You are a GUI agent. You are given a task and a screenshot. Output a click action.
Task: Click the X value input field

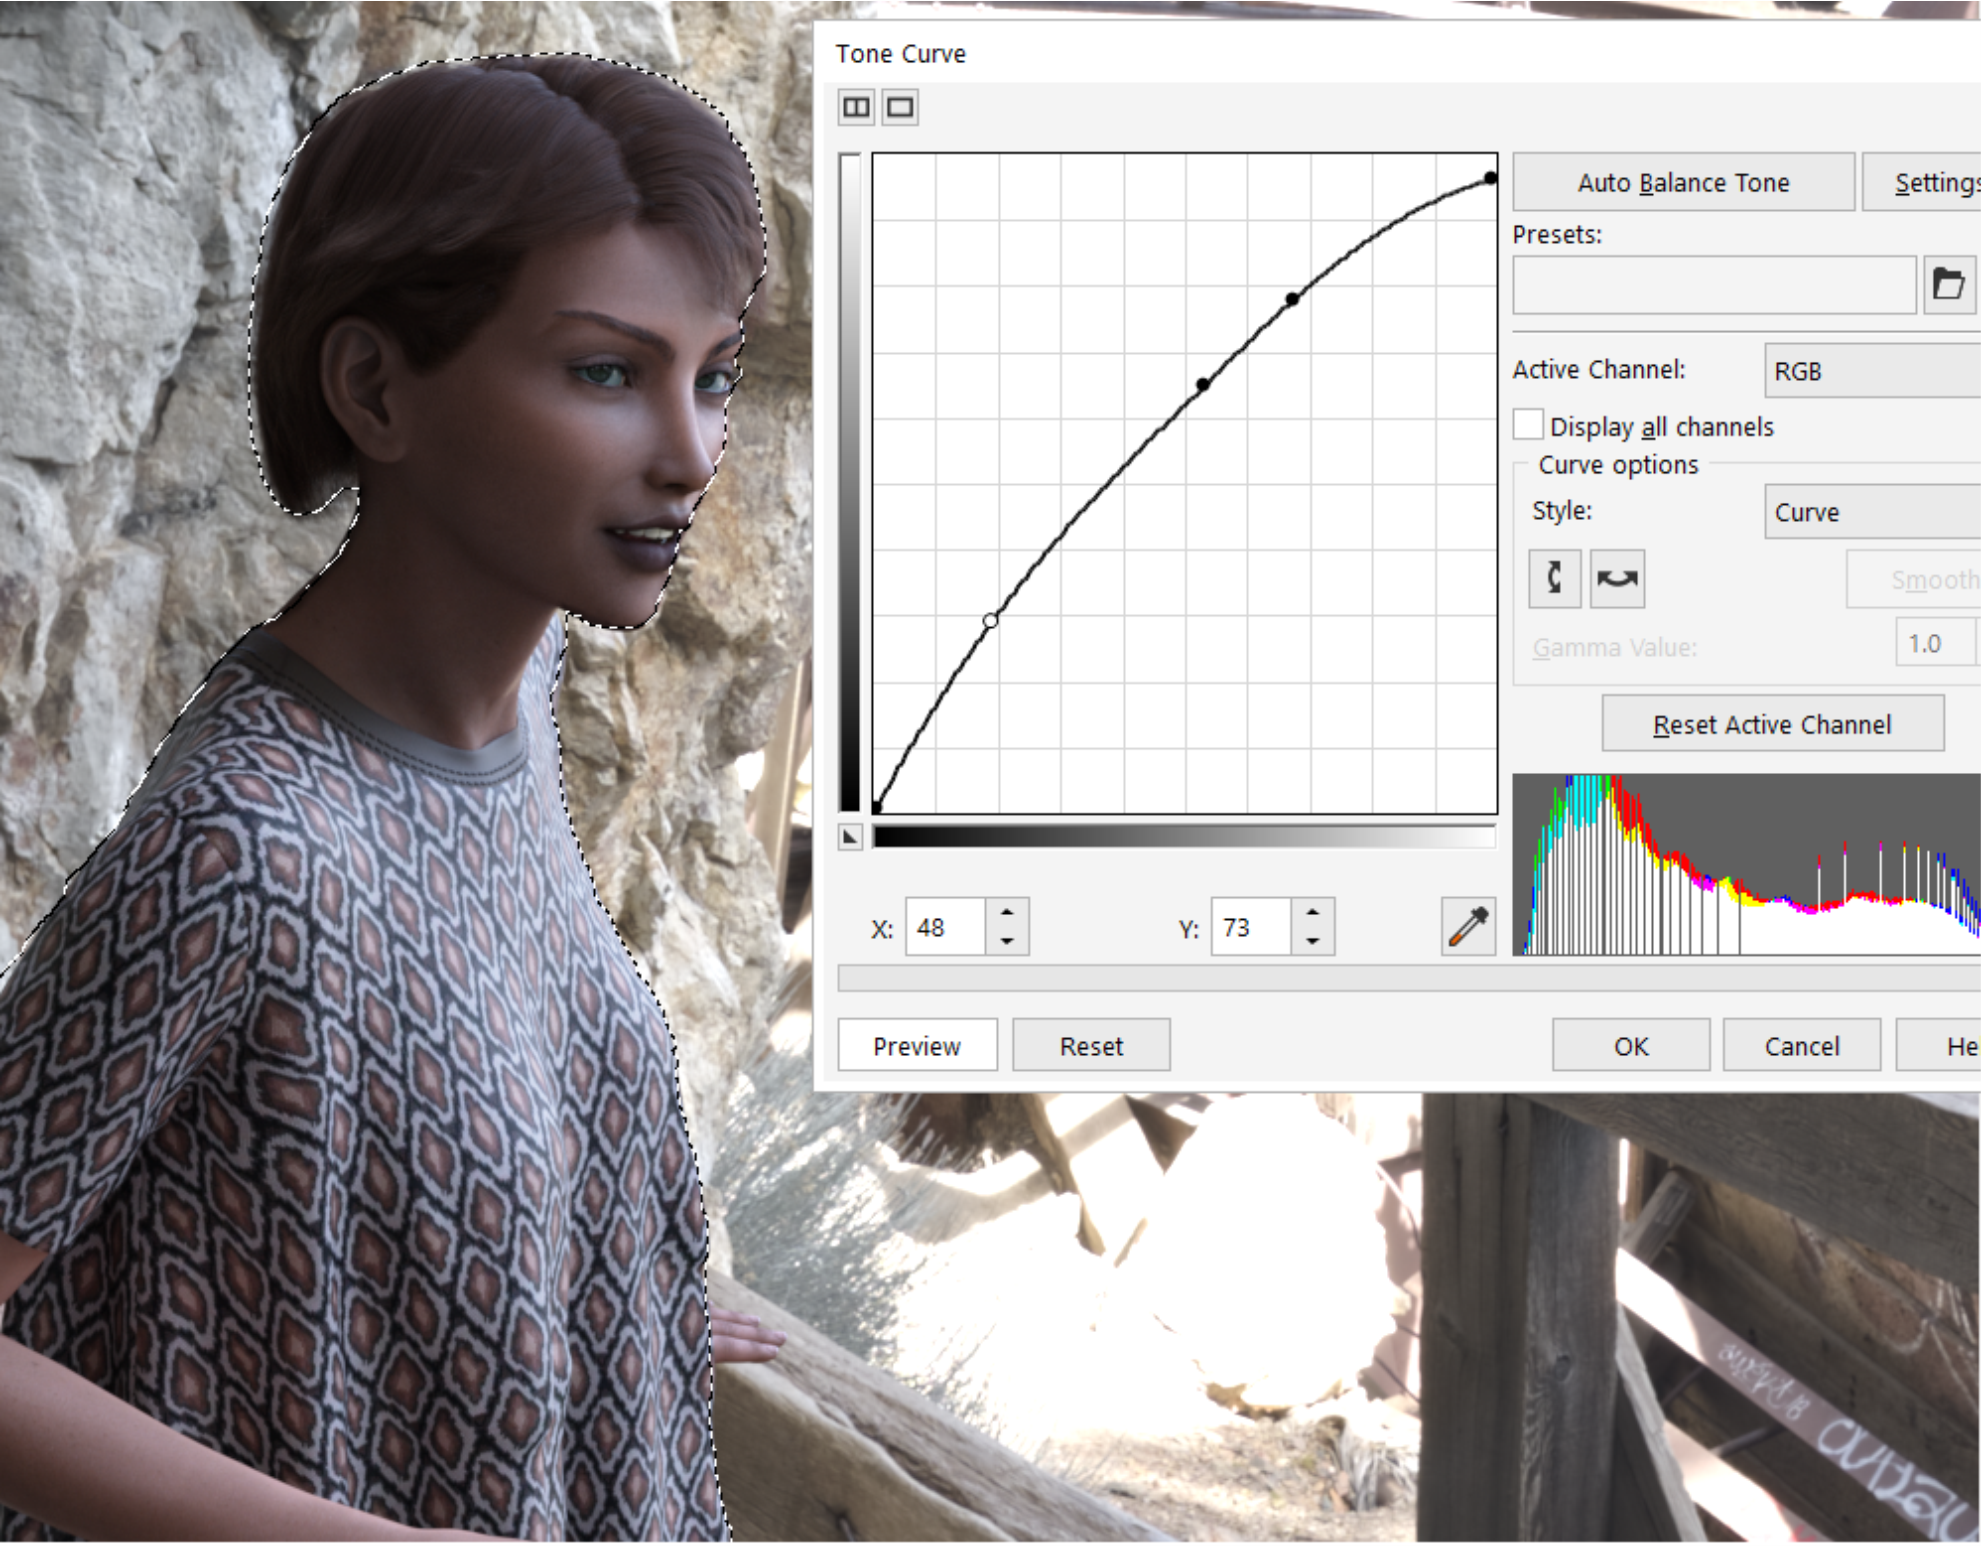tap(945, 927)
